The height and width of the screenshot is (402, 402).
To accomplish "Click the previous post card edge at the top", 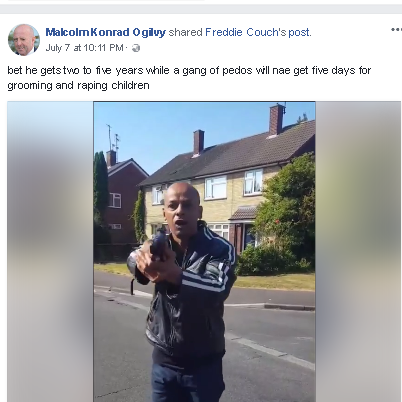I will click(106, 1).
